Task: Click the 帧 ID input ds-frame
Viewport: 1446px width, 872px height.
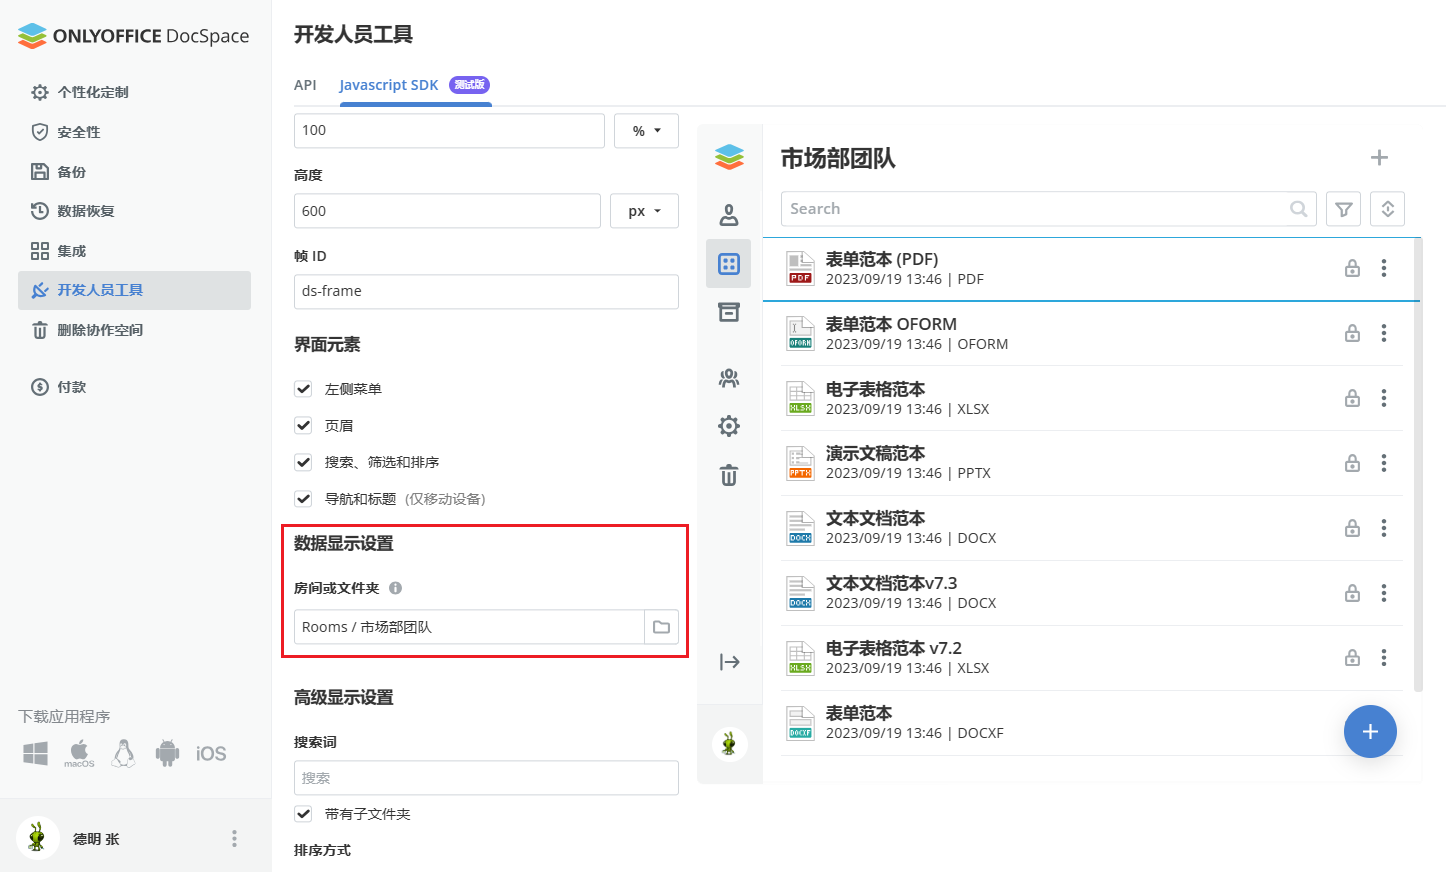Action: pyautogui.click(x=486, y=291)
